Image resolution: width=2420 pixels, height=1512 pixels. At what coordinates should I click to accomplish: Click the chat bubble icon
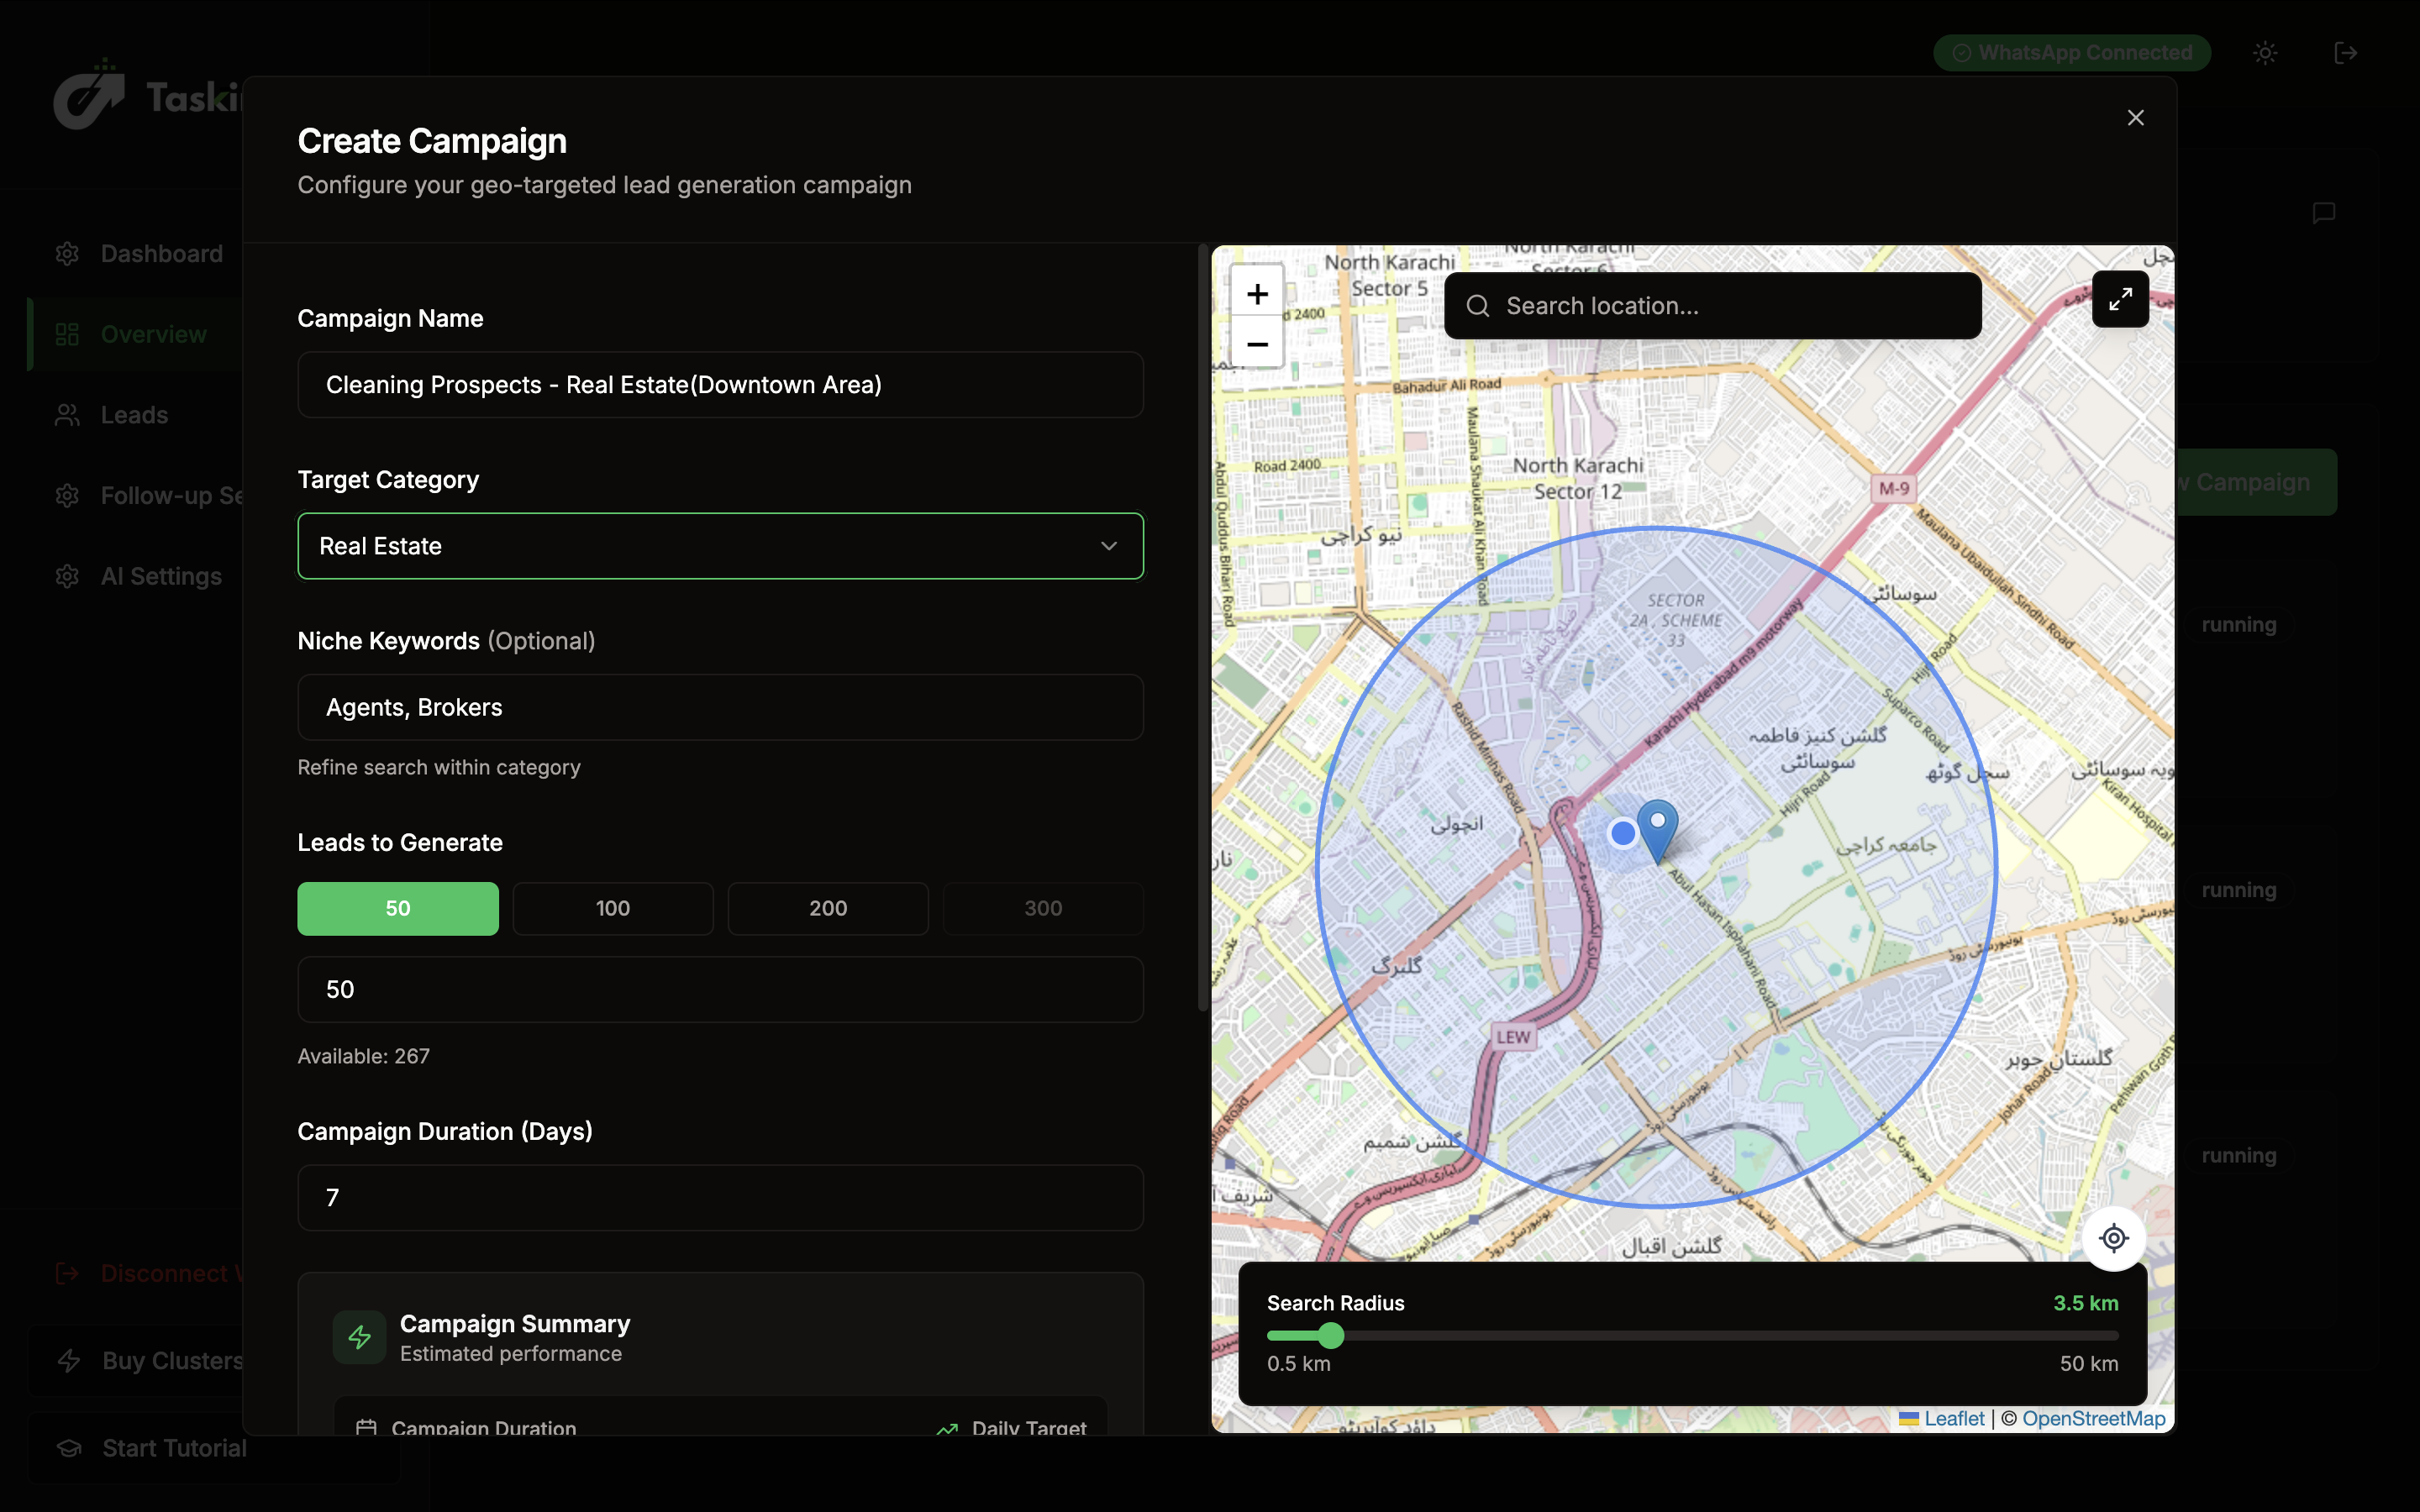tap(2323, 213)
